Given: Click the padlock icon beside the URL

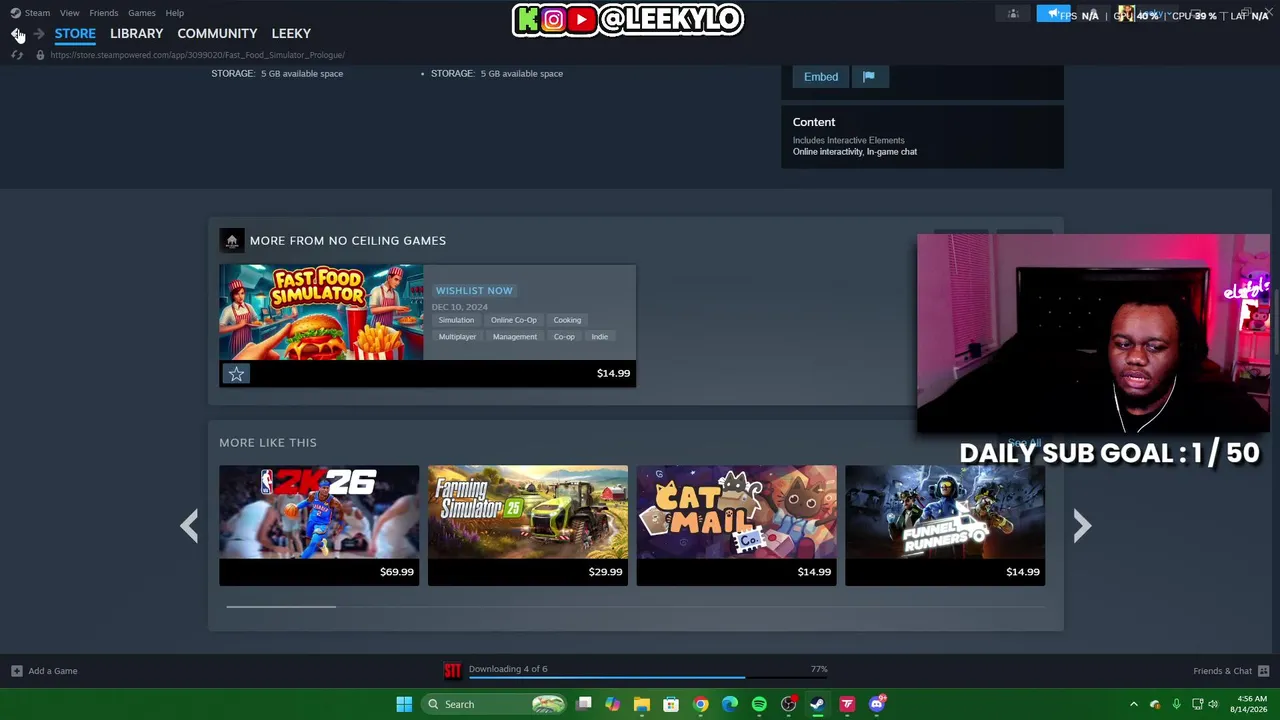Looking at the screenshot, I should point(40,55).
